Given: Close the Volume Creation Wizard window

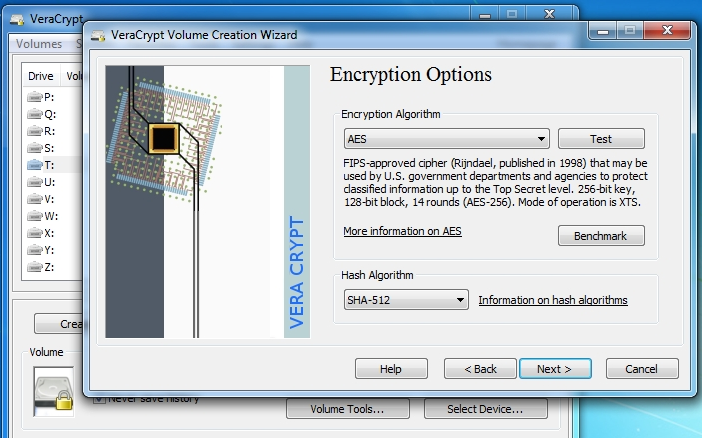Looking at the screenshot, I should [667, 30].
